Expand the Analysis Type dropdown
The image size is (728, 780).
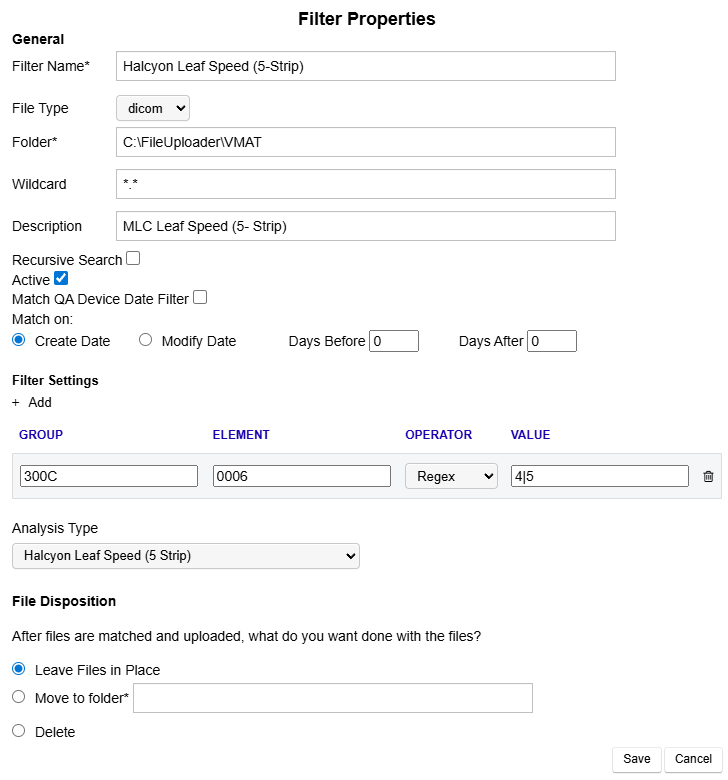coord(185,556)
